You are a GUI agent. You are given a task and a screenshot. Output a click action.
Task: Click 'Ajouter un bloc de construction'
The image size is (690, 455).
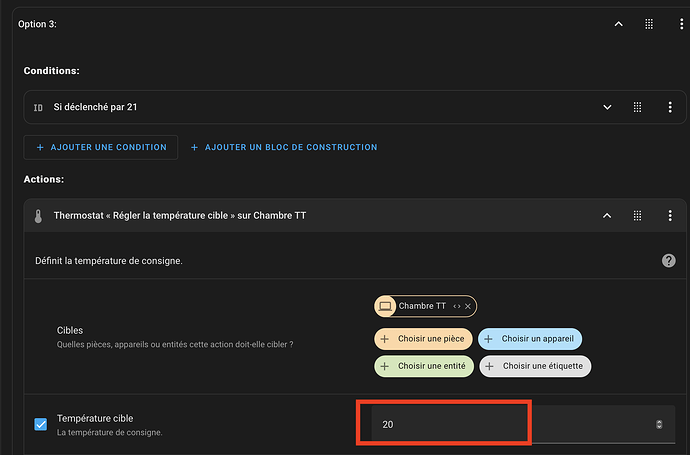click(x=284, y=147)
